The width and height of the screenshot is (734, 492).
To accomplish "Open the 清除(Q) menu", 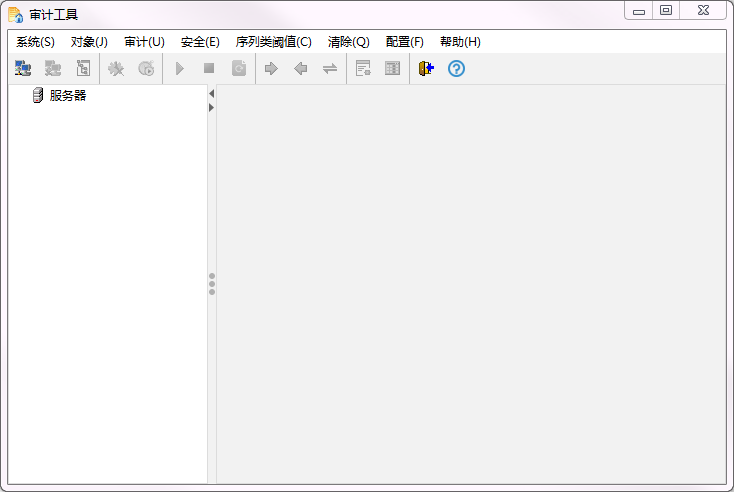I will tap(349, 42).
